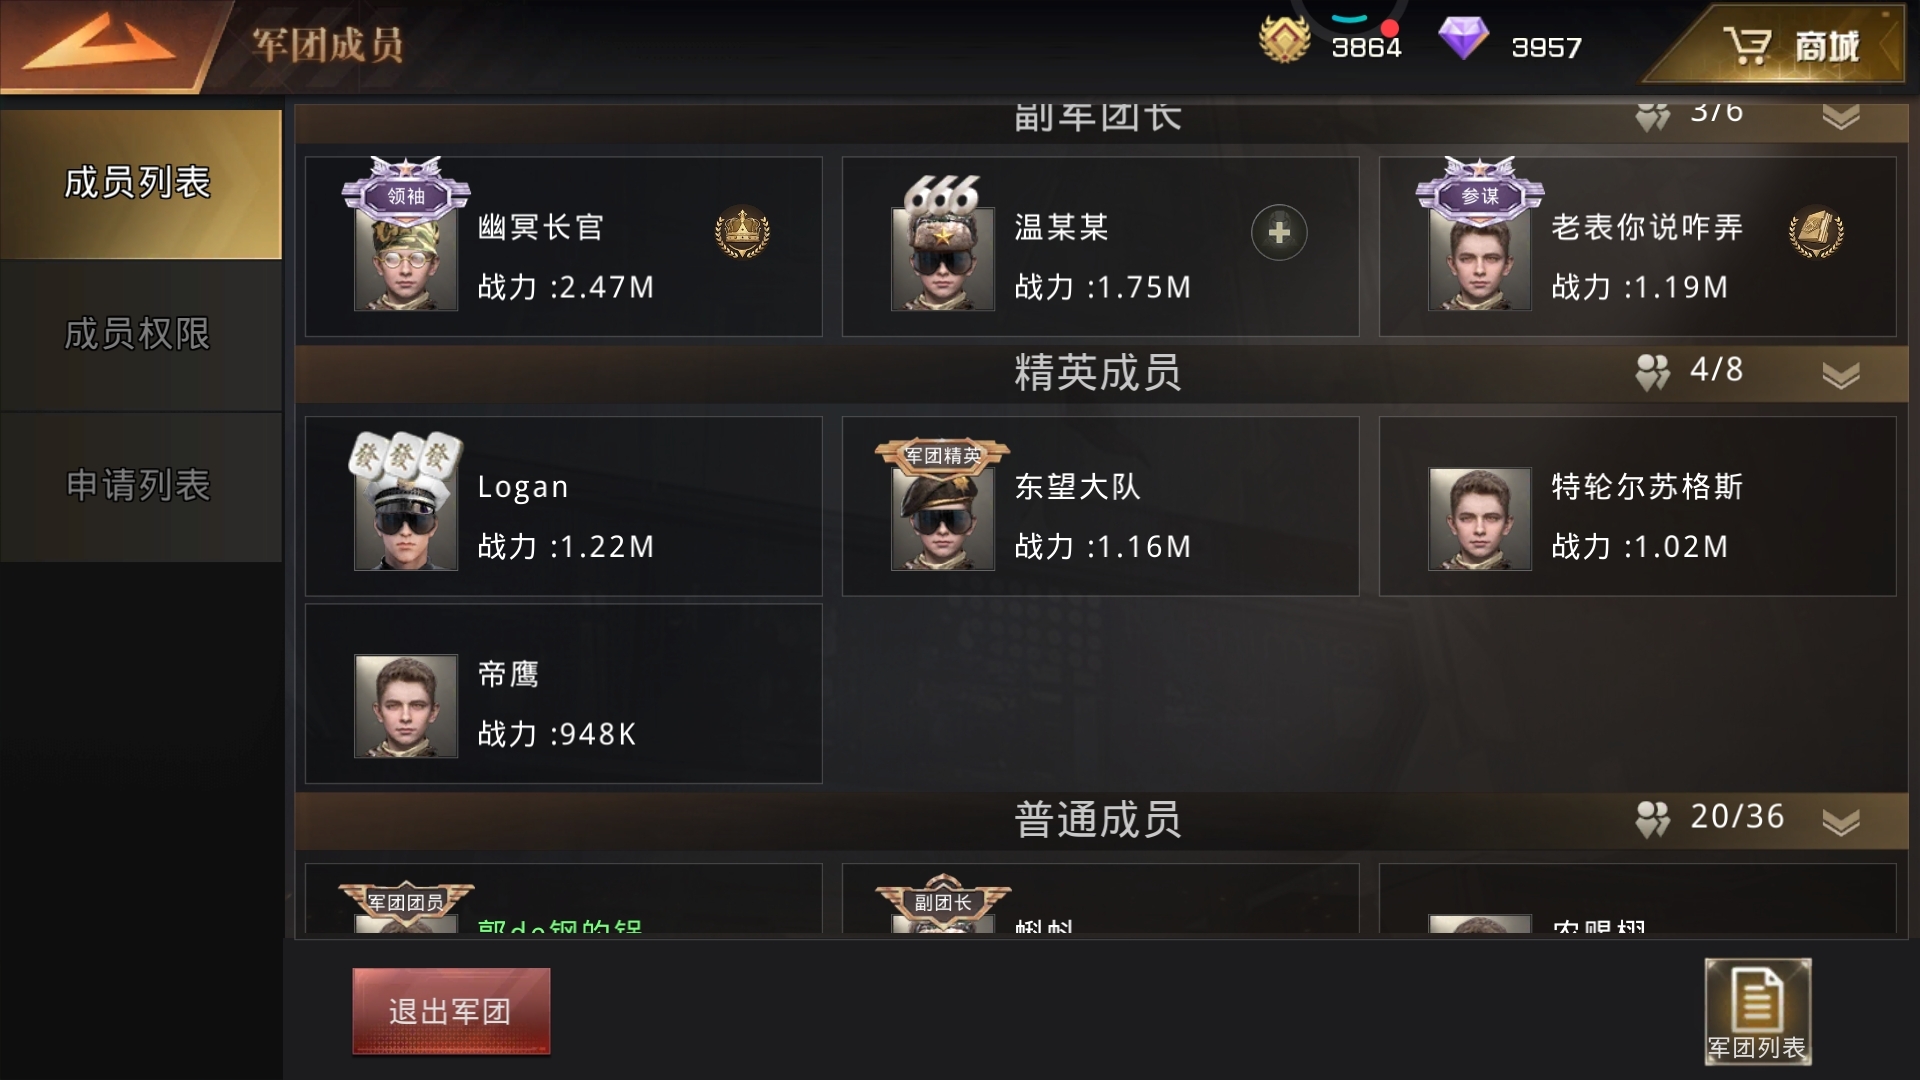Click the red 退出军团 button
Viewport: 1920px width, 1080px height.
pos(451,1011)
